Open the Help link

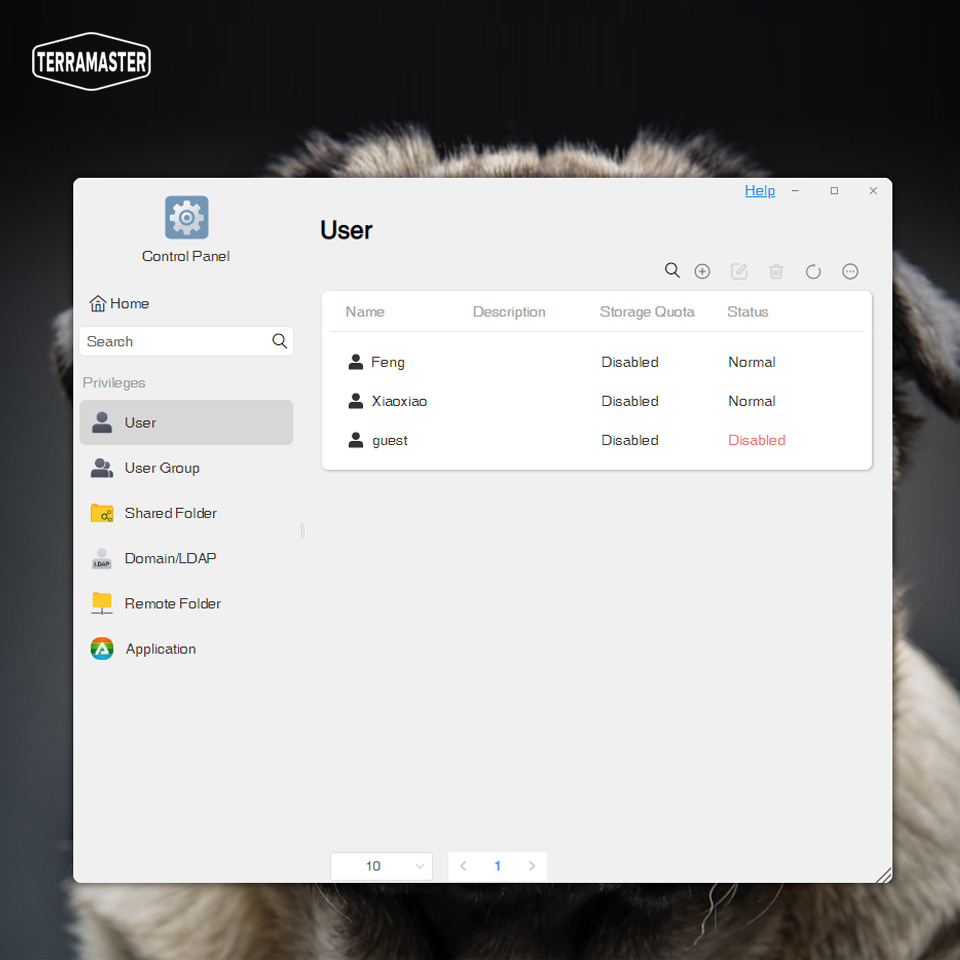pos(760,190)
